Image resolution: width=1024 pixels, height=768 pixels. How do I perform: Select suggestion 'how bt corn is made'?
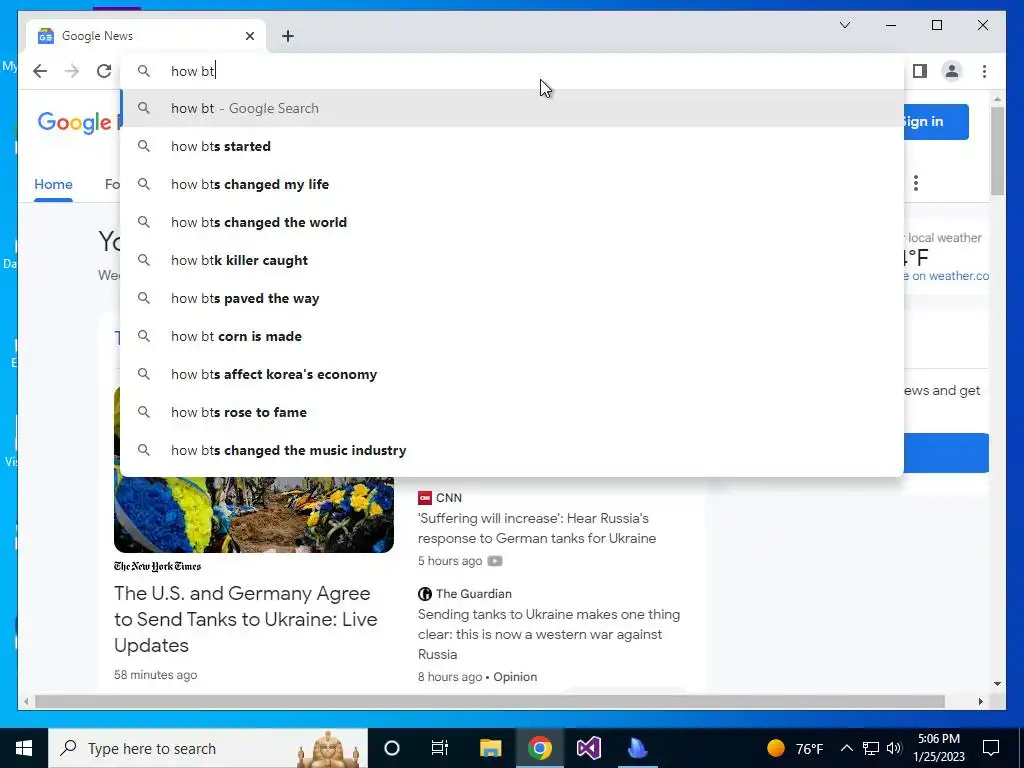(512, 336)
